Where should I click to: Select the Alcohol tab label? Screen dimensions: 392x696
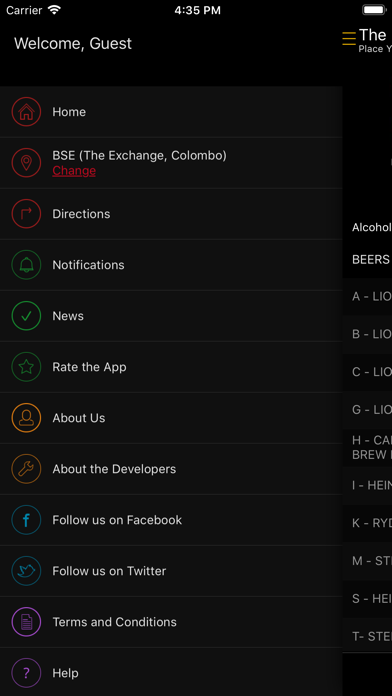click(372, 228)
